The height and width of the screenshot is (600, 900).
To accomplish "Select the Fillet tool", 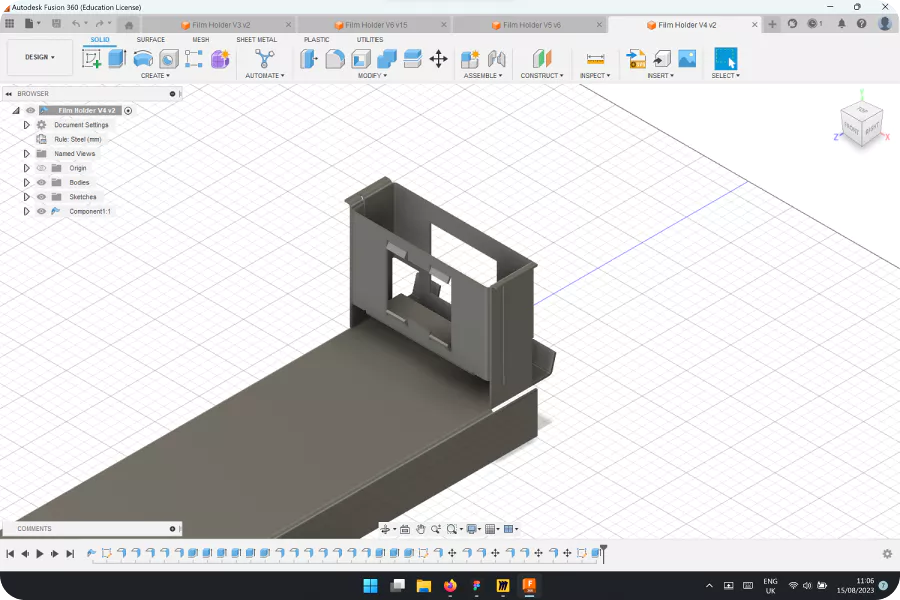I will pyautogui.click(x=335, y=59).
